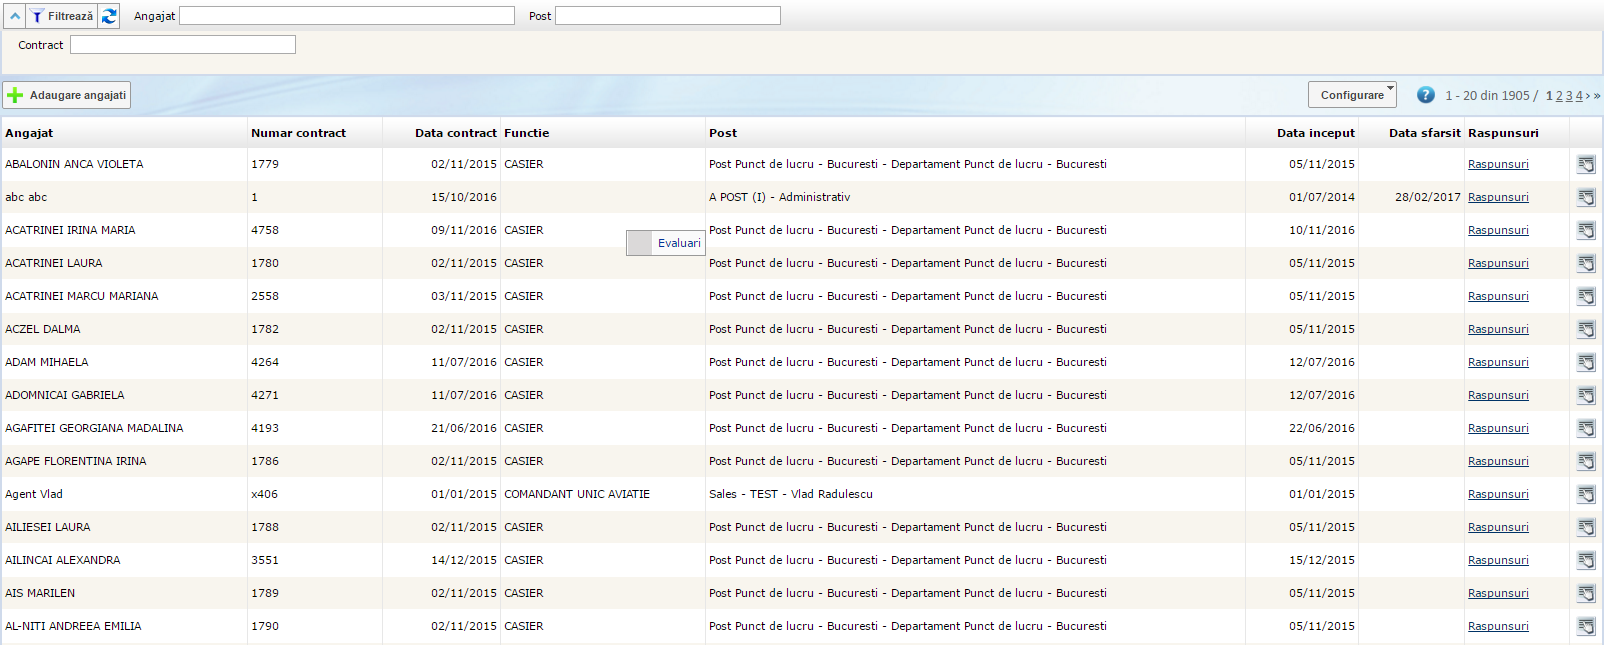Click the Filtrează funnel button
This screenshot has height=645, width=1604.
[x=62, y=16]
